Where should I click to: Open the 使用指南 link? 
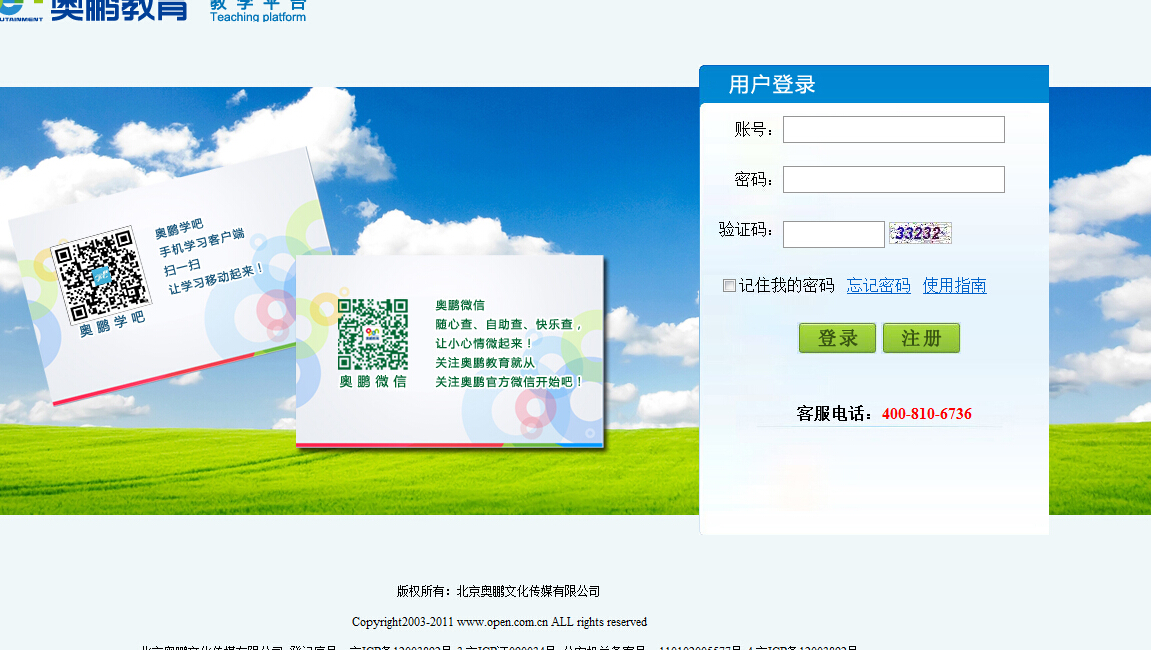point(954,286)
